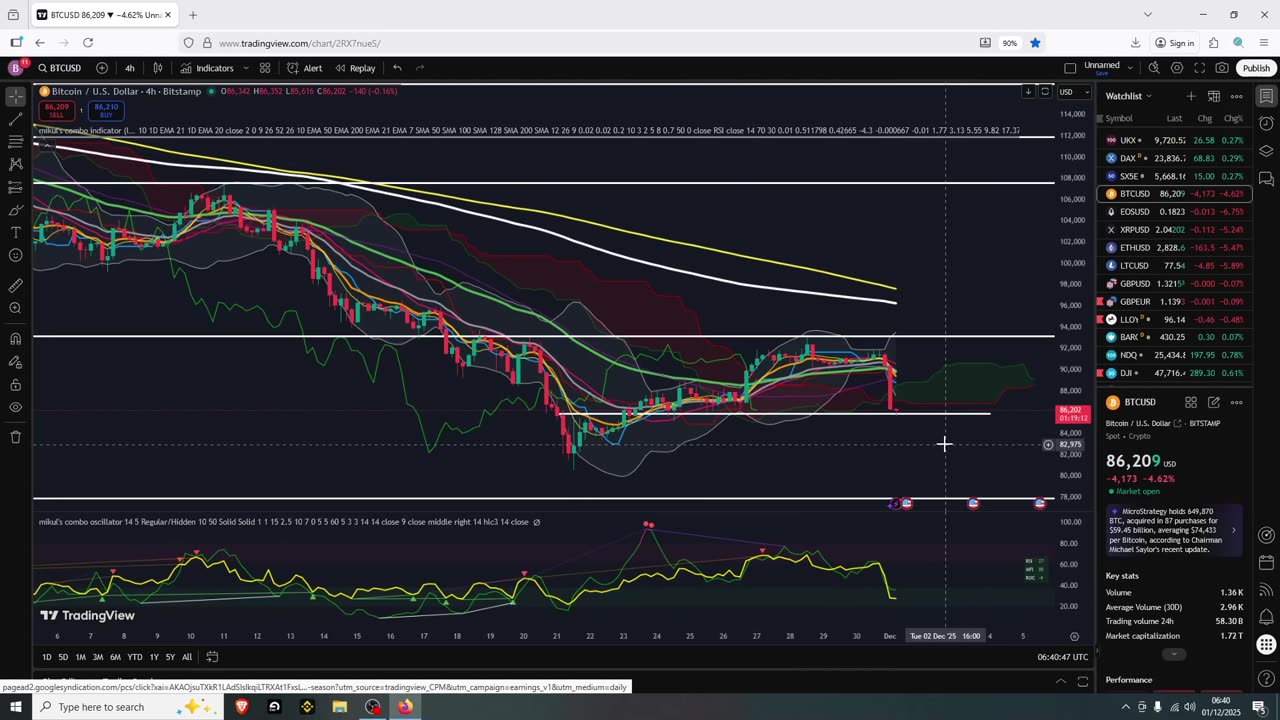This screenshot has height=720, width=1280.
Task: Expand the indicators favorites arrow
Action: pyautogui.click(x=244, y=68)
